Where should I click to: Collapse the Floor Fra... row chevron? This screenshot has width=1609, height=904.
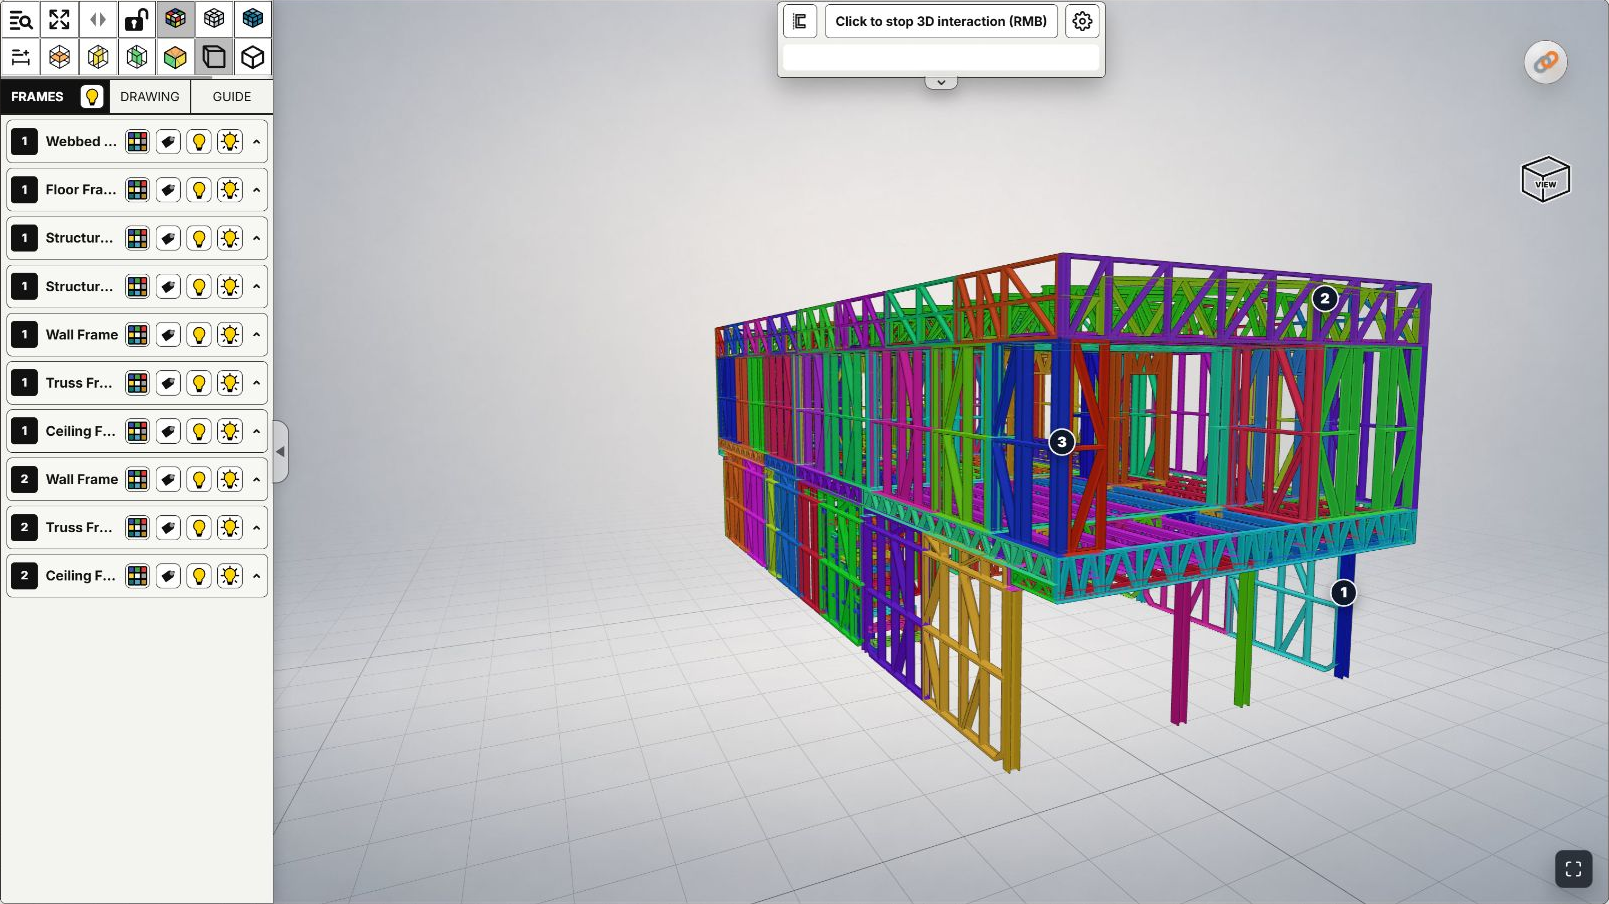pos(257,190)
